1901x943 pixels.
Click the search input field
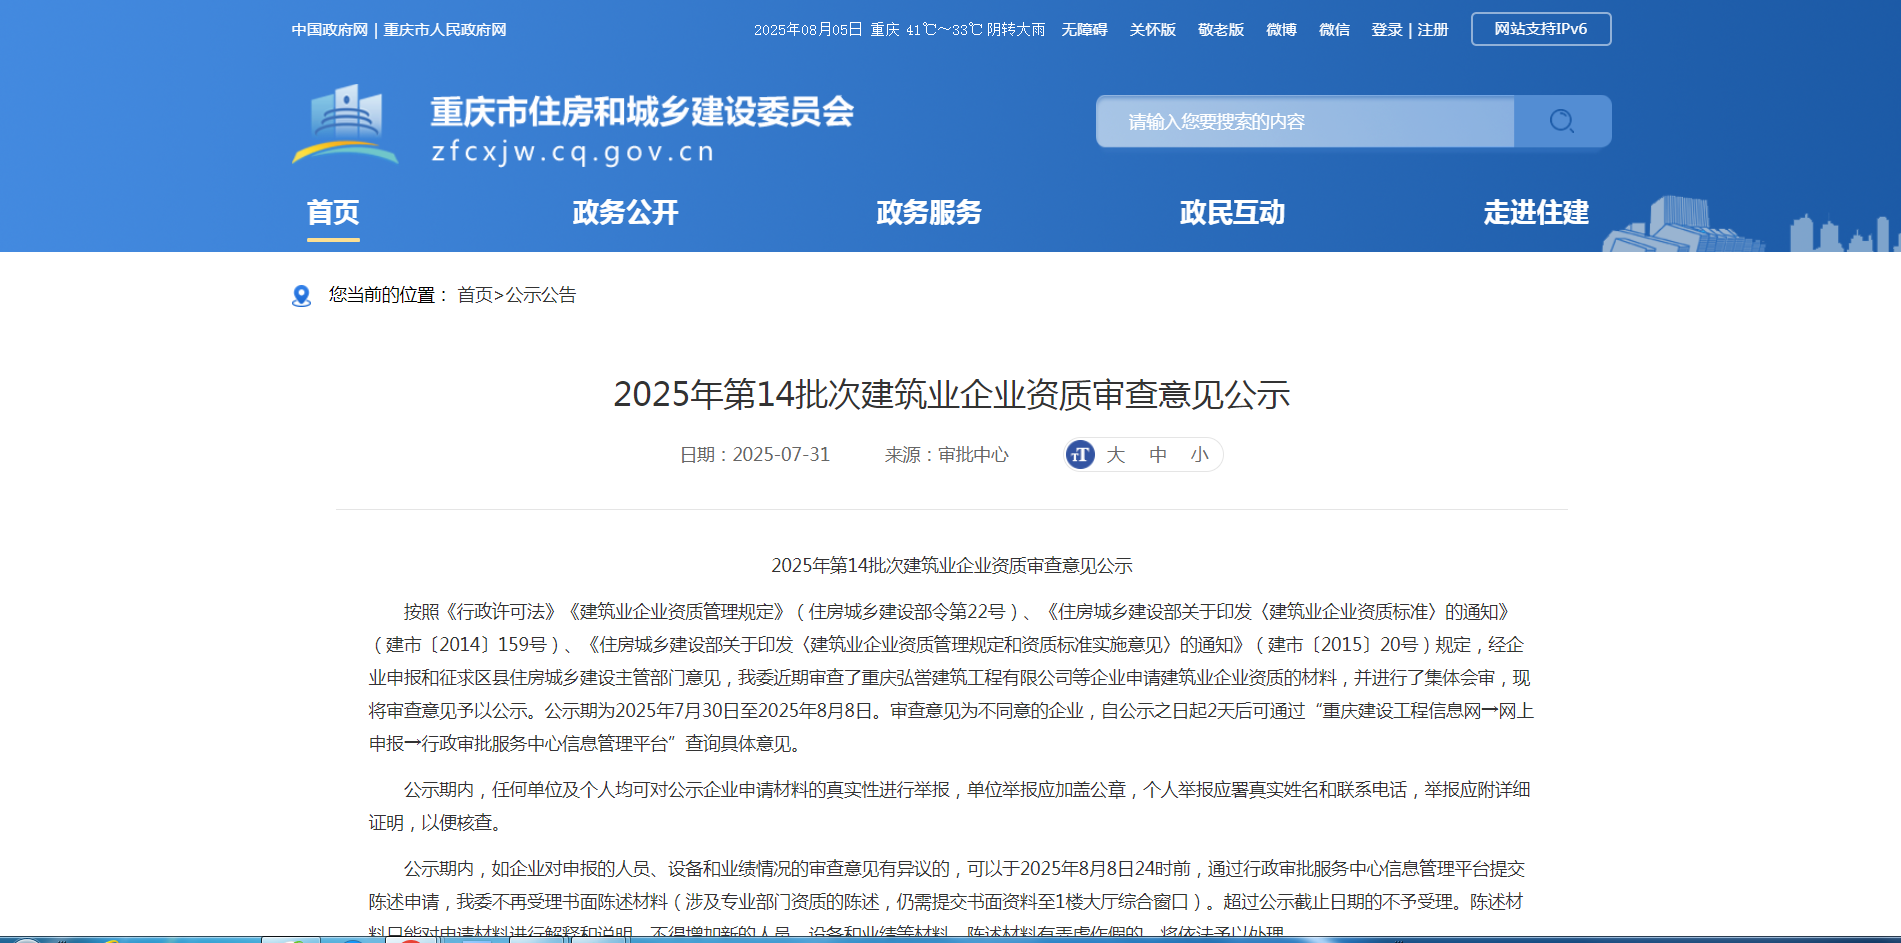pos(1304,122)
